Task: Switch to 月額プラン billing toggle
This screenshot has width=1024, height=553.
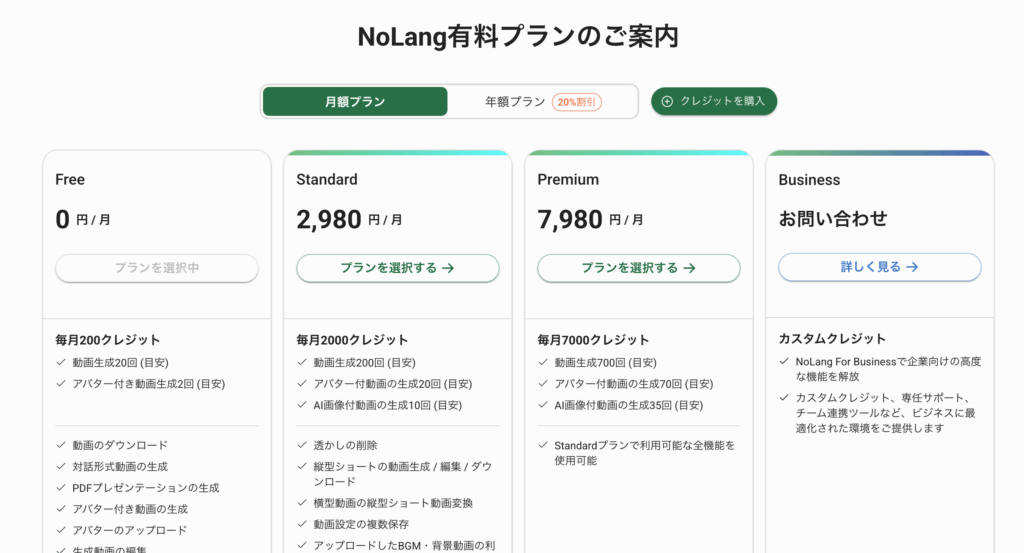Action: point(355,102)
